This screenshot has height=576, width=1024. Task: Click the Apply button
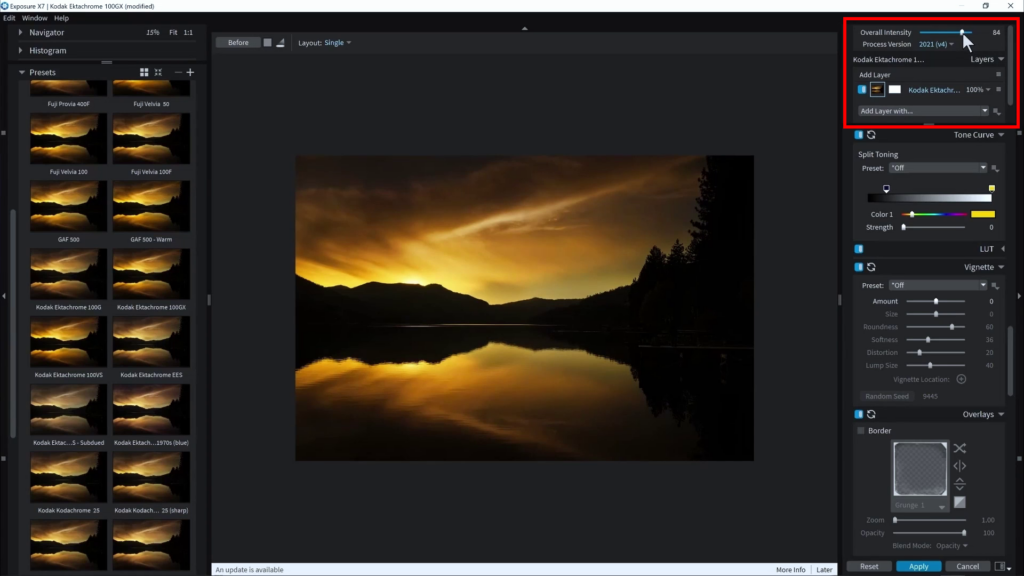click(x=918, y=566)
